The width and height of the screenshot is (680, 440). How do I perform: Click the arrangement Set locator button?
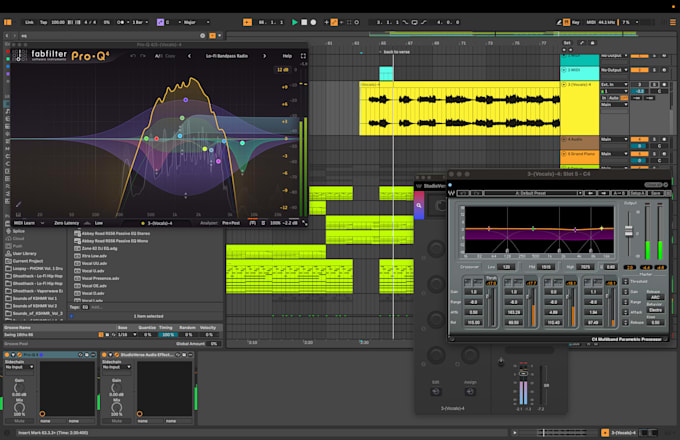click(x=567, y=43)
